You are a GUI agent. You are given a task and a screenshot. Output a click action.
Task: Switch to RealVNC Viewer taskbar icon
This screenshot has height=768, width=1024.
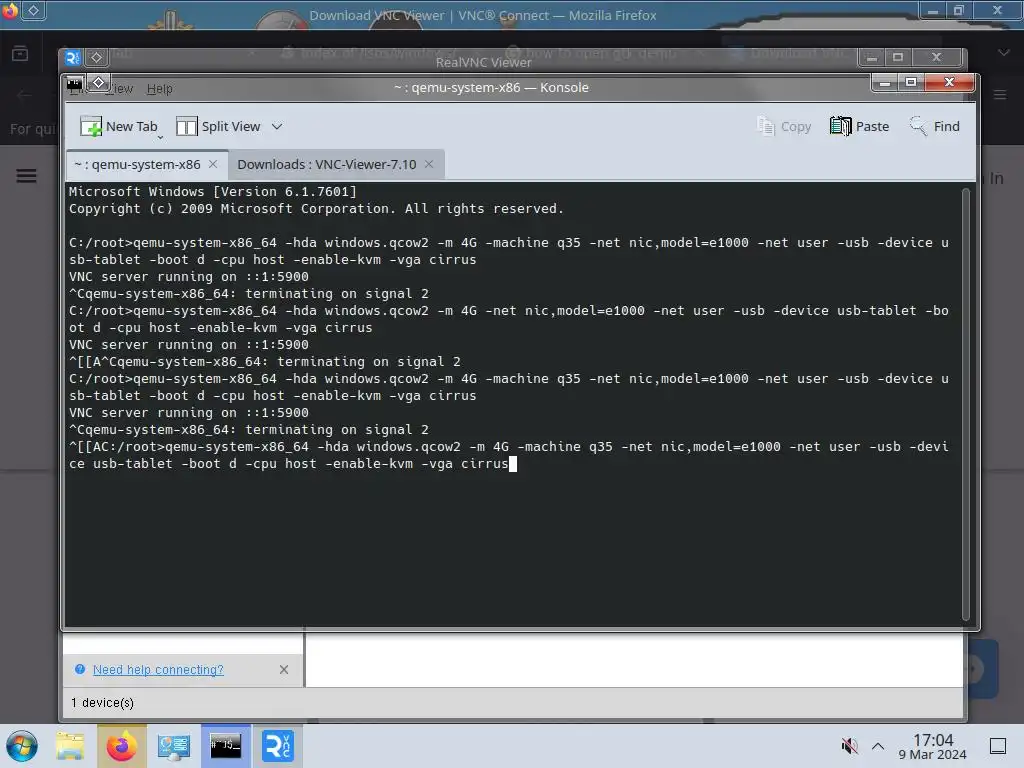[x=278, y=746]
